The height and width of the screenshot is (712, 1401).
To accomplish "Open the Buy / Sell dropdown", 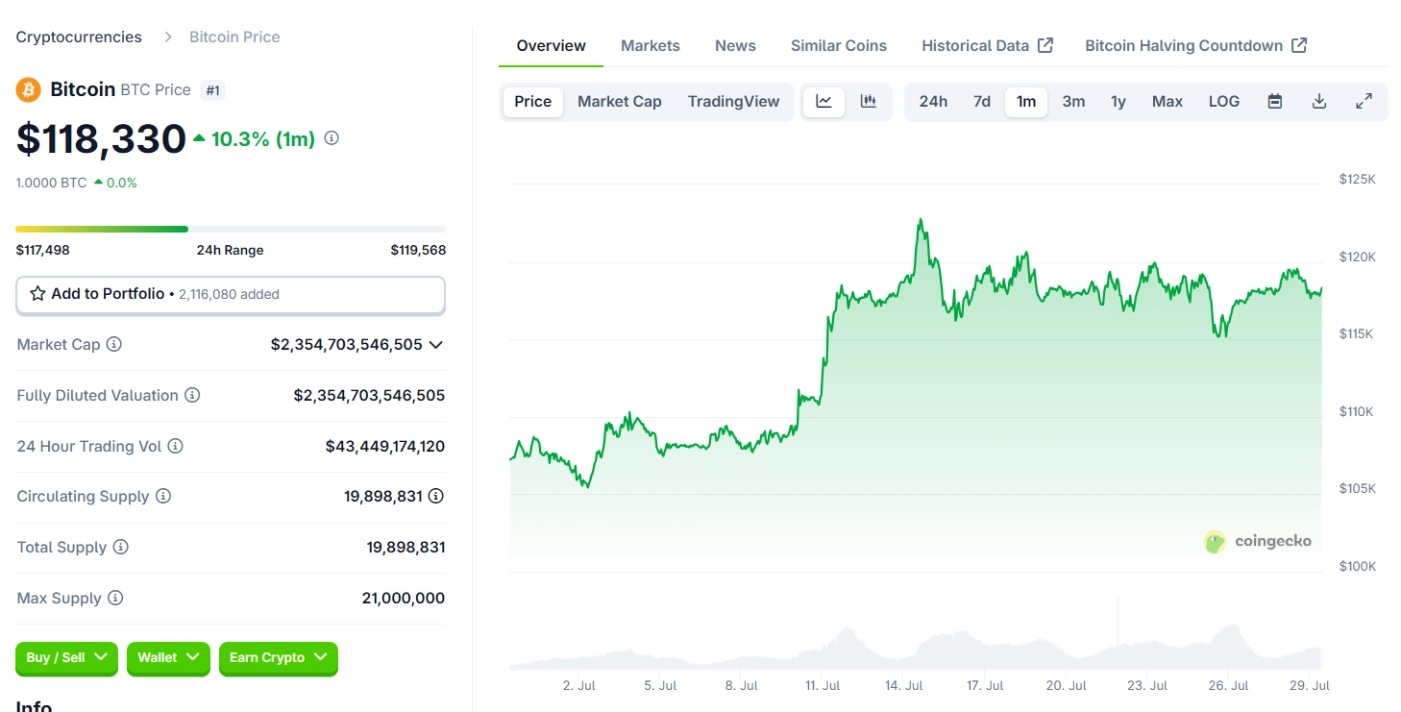I will [67, 658].
